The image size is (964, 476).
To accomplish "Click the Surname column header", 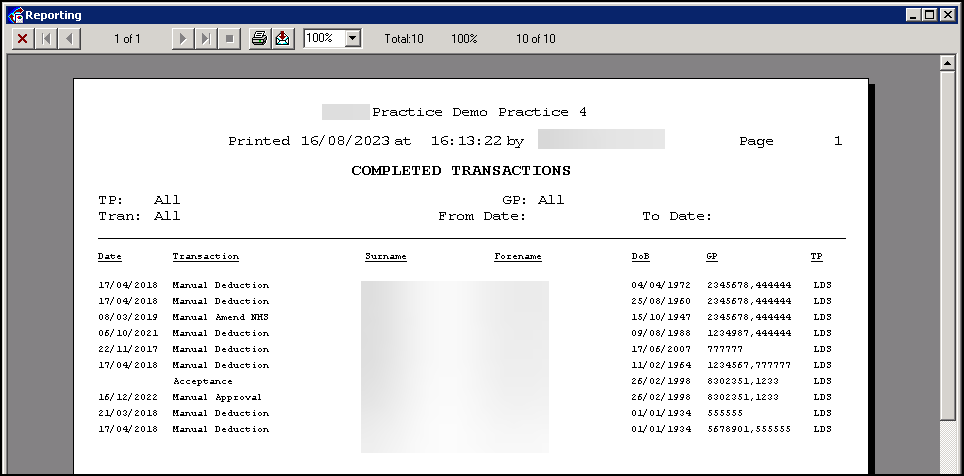I will pyautogui.click(x=385, y=257).
